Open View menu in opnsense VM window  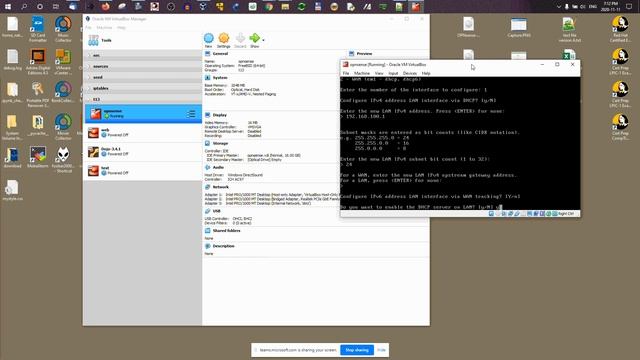click(379, 73)
